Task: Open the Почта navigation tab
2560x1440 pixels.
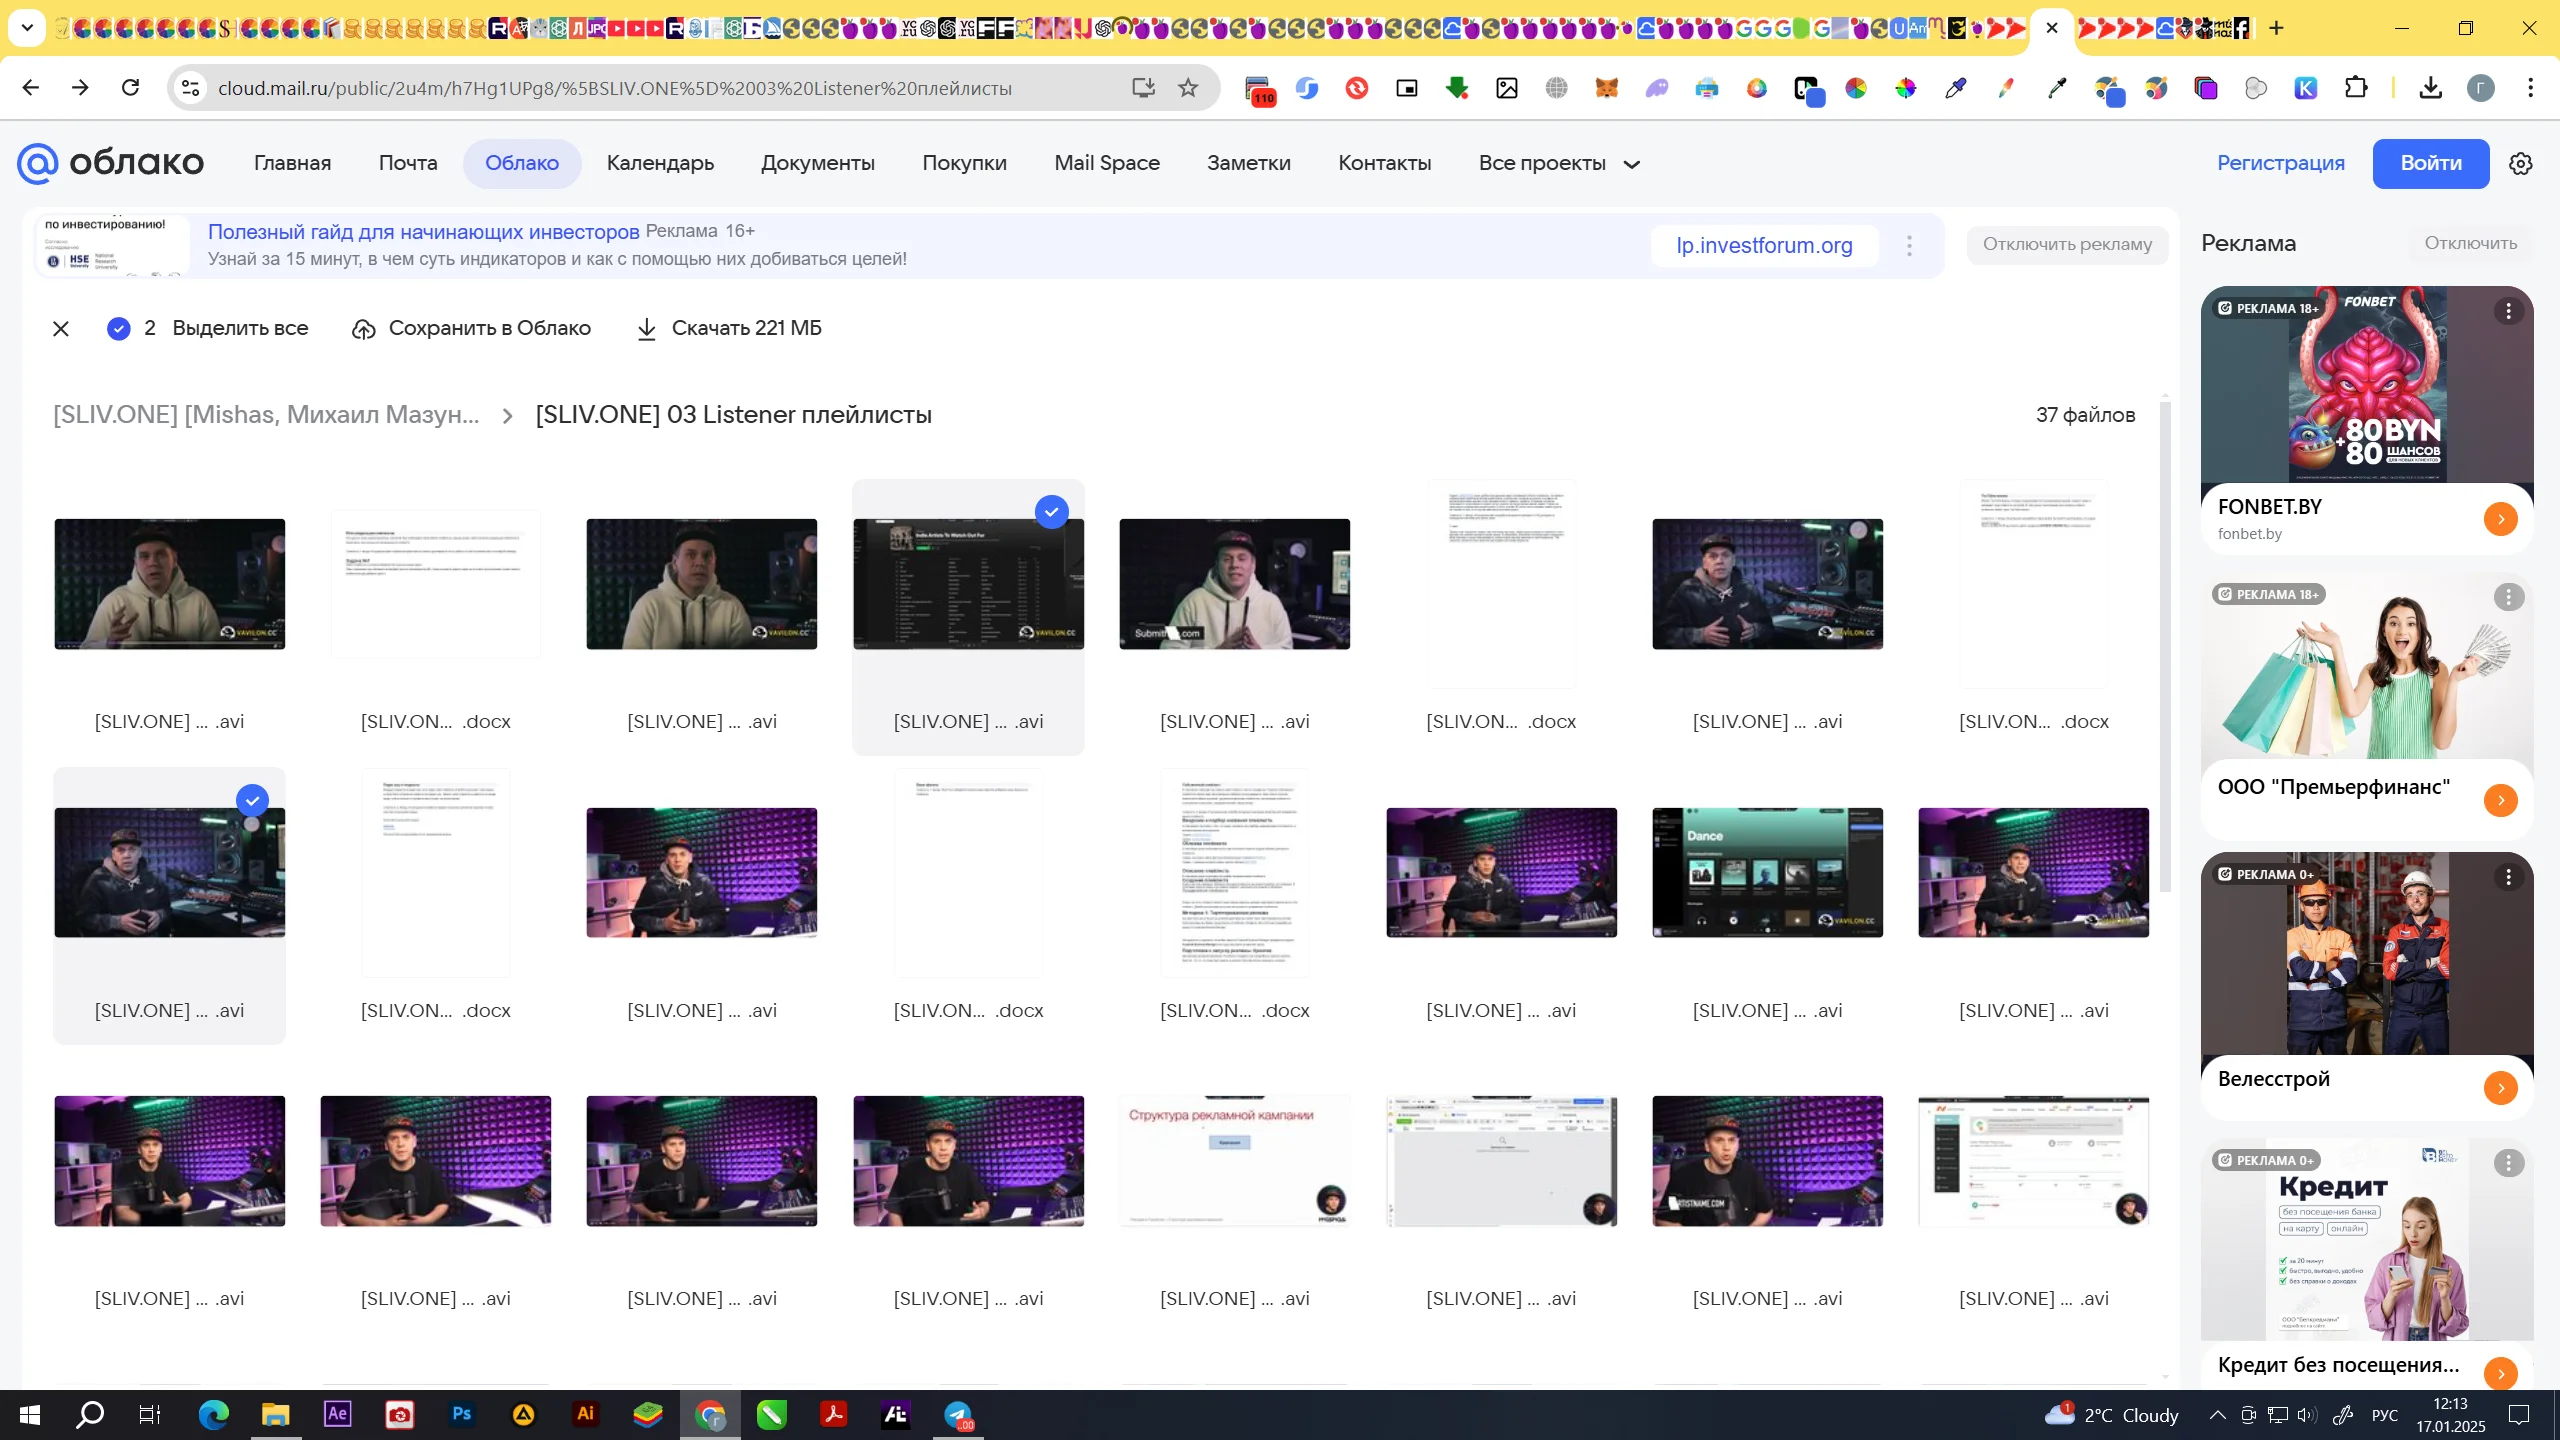Action: click(408, 164)
